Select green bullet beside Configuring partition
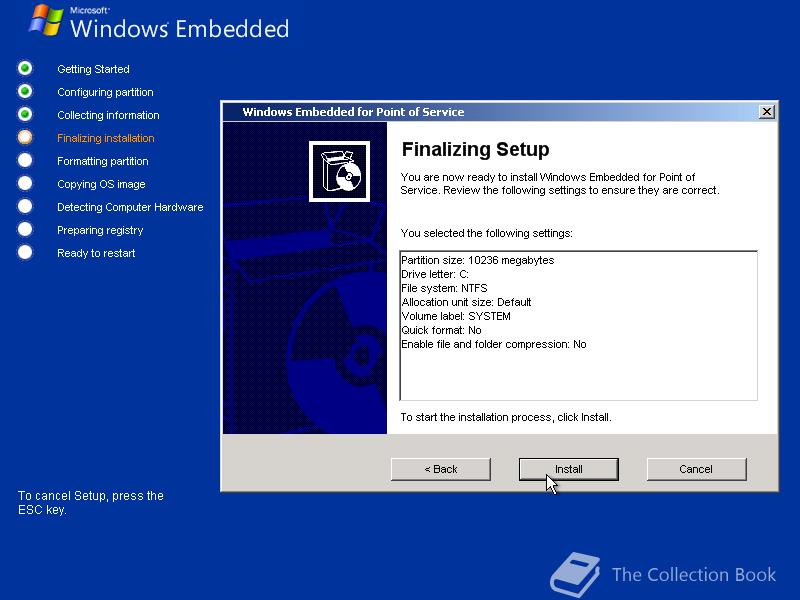Image resolution: width=800 pixels, height=600 pixels. click(25, 91)
